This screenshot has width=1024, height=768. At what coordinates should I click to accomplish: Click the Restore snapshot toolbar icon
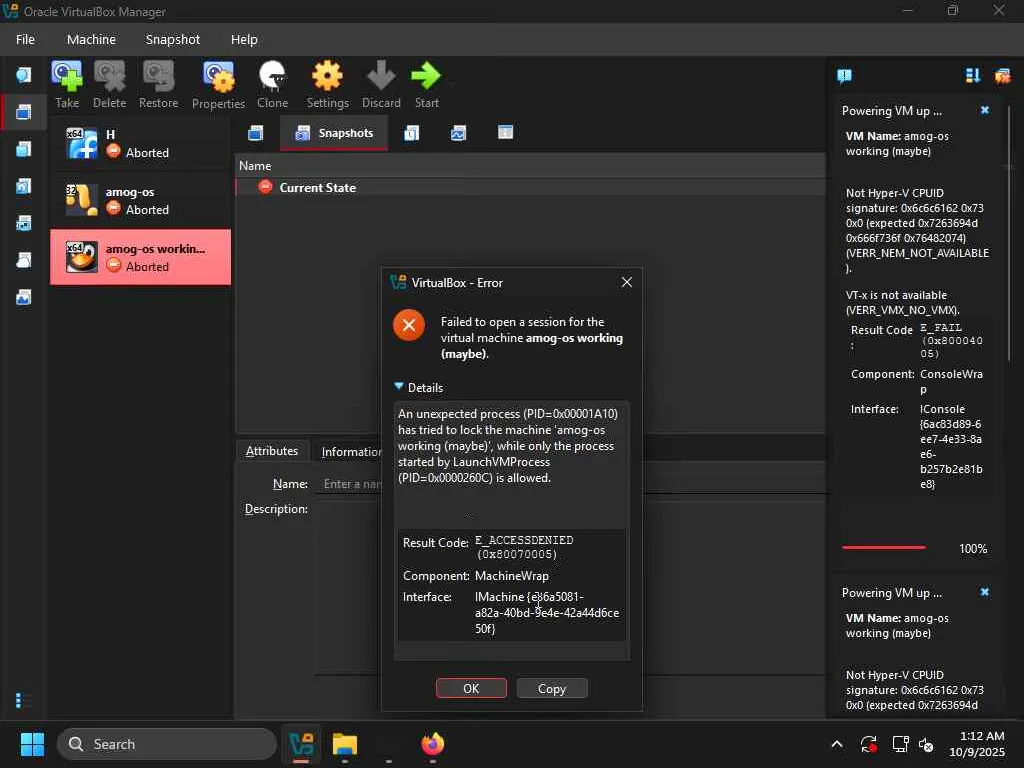tap(158, 85)
